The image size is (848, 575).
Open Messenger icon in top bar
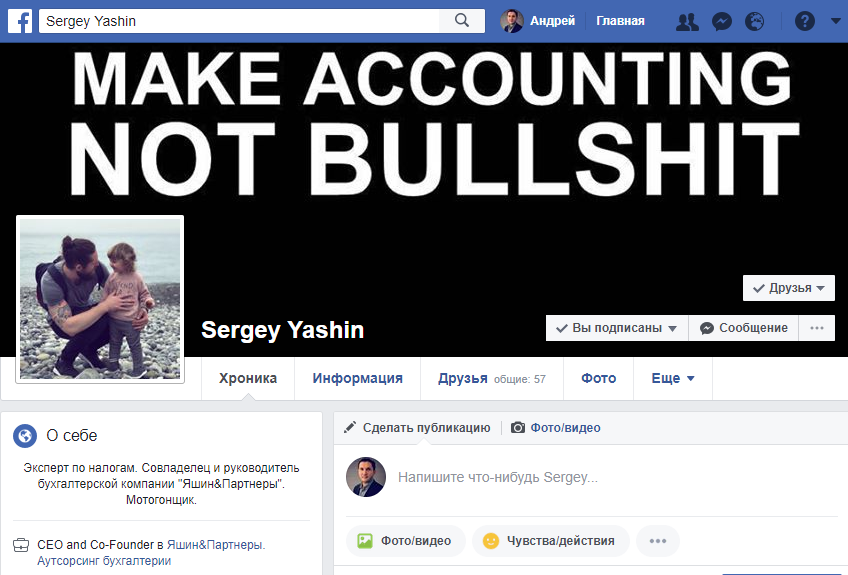pyautogui.click(x=721, y=22)
